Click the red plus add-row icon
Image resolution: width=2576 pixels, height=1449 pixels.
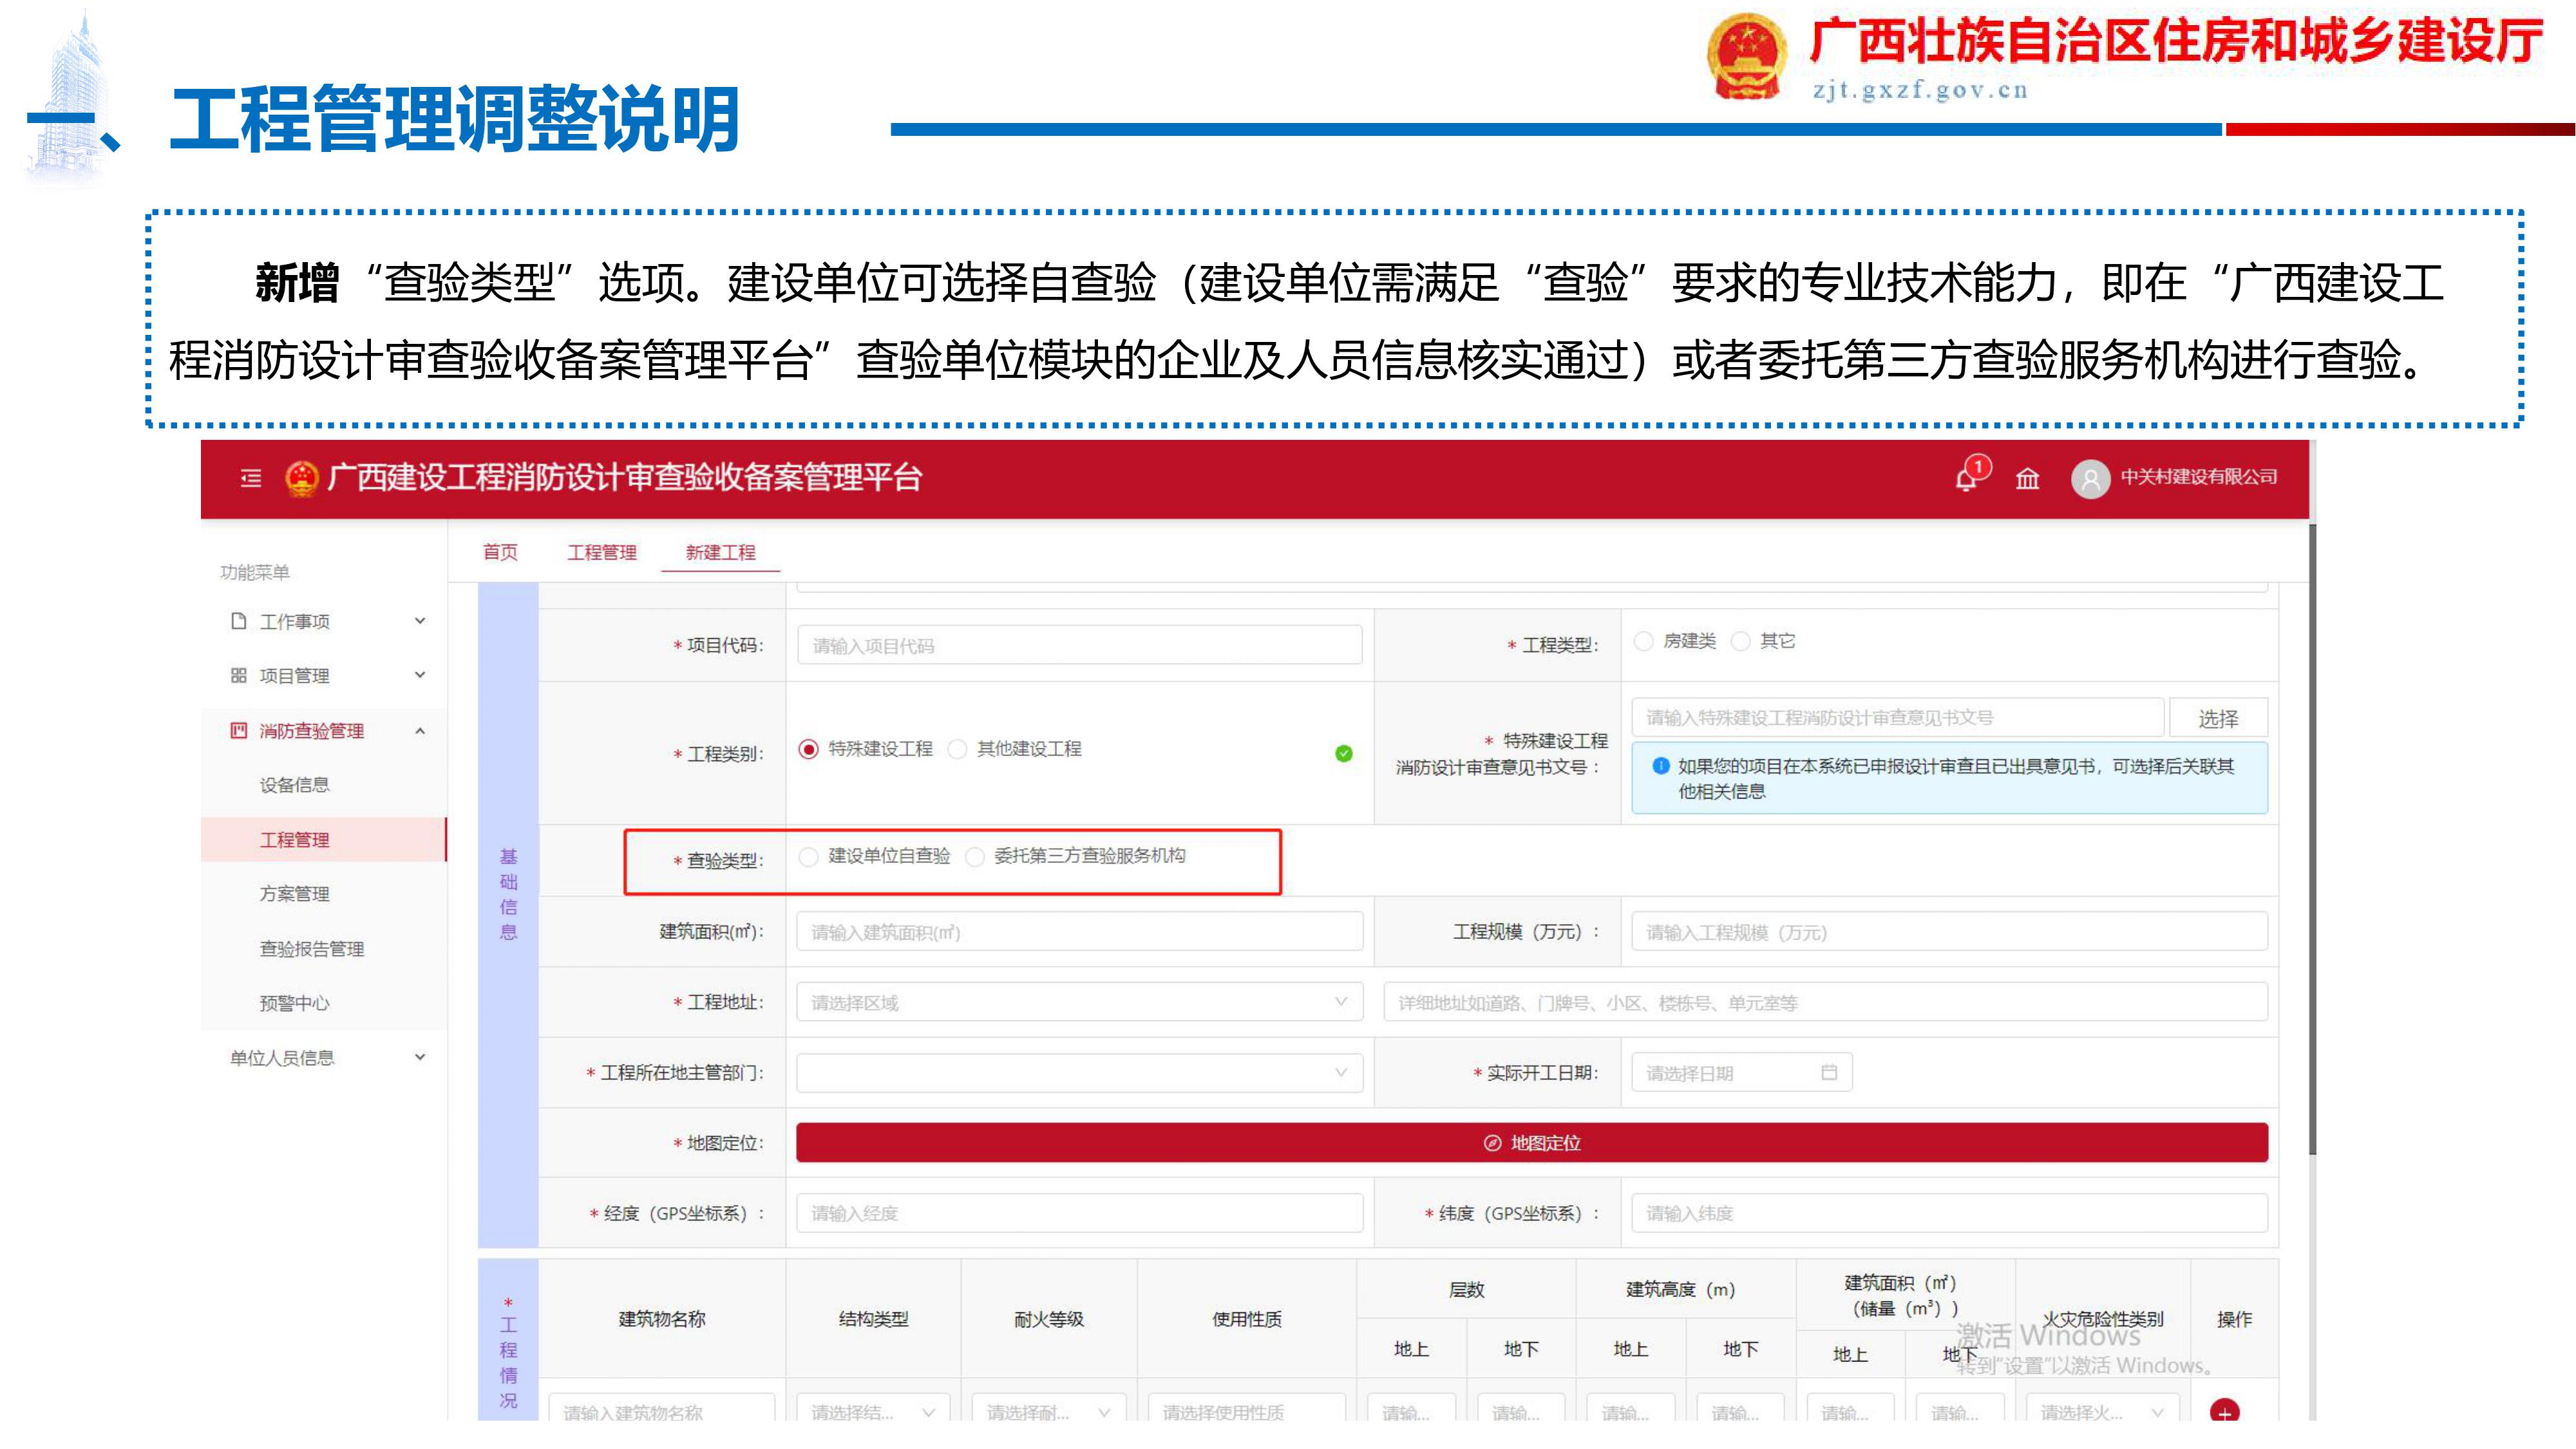[2224, 1412]
